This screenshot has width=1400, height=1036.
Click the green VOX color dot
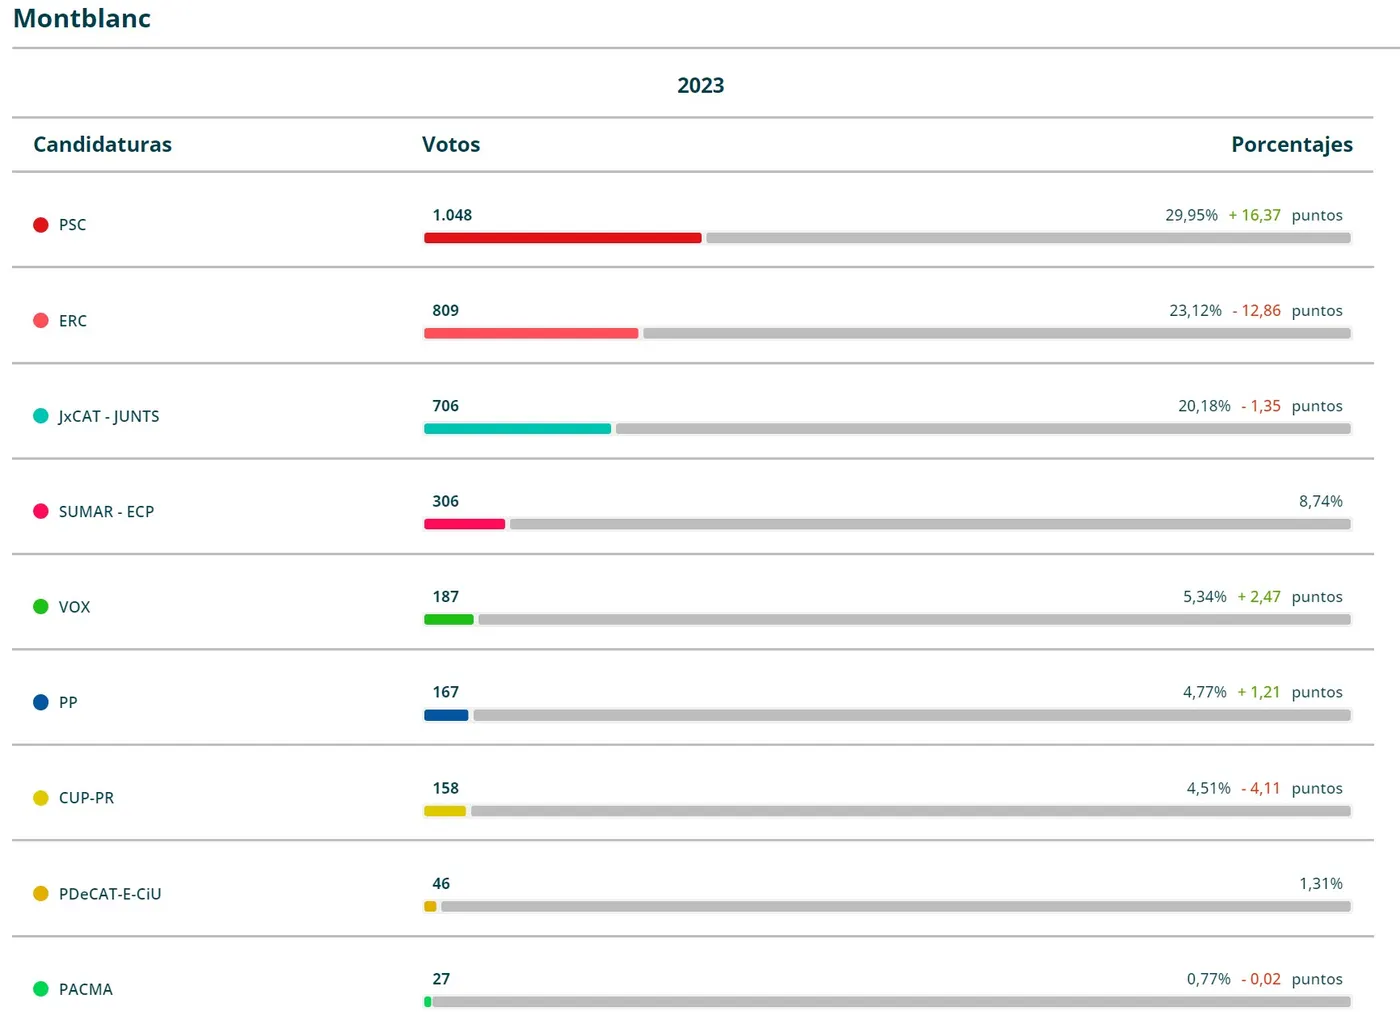(x=41, y=607)
